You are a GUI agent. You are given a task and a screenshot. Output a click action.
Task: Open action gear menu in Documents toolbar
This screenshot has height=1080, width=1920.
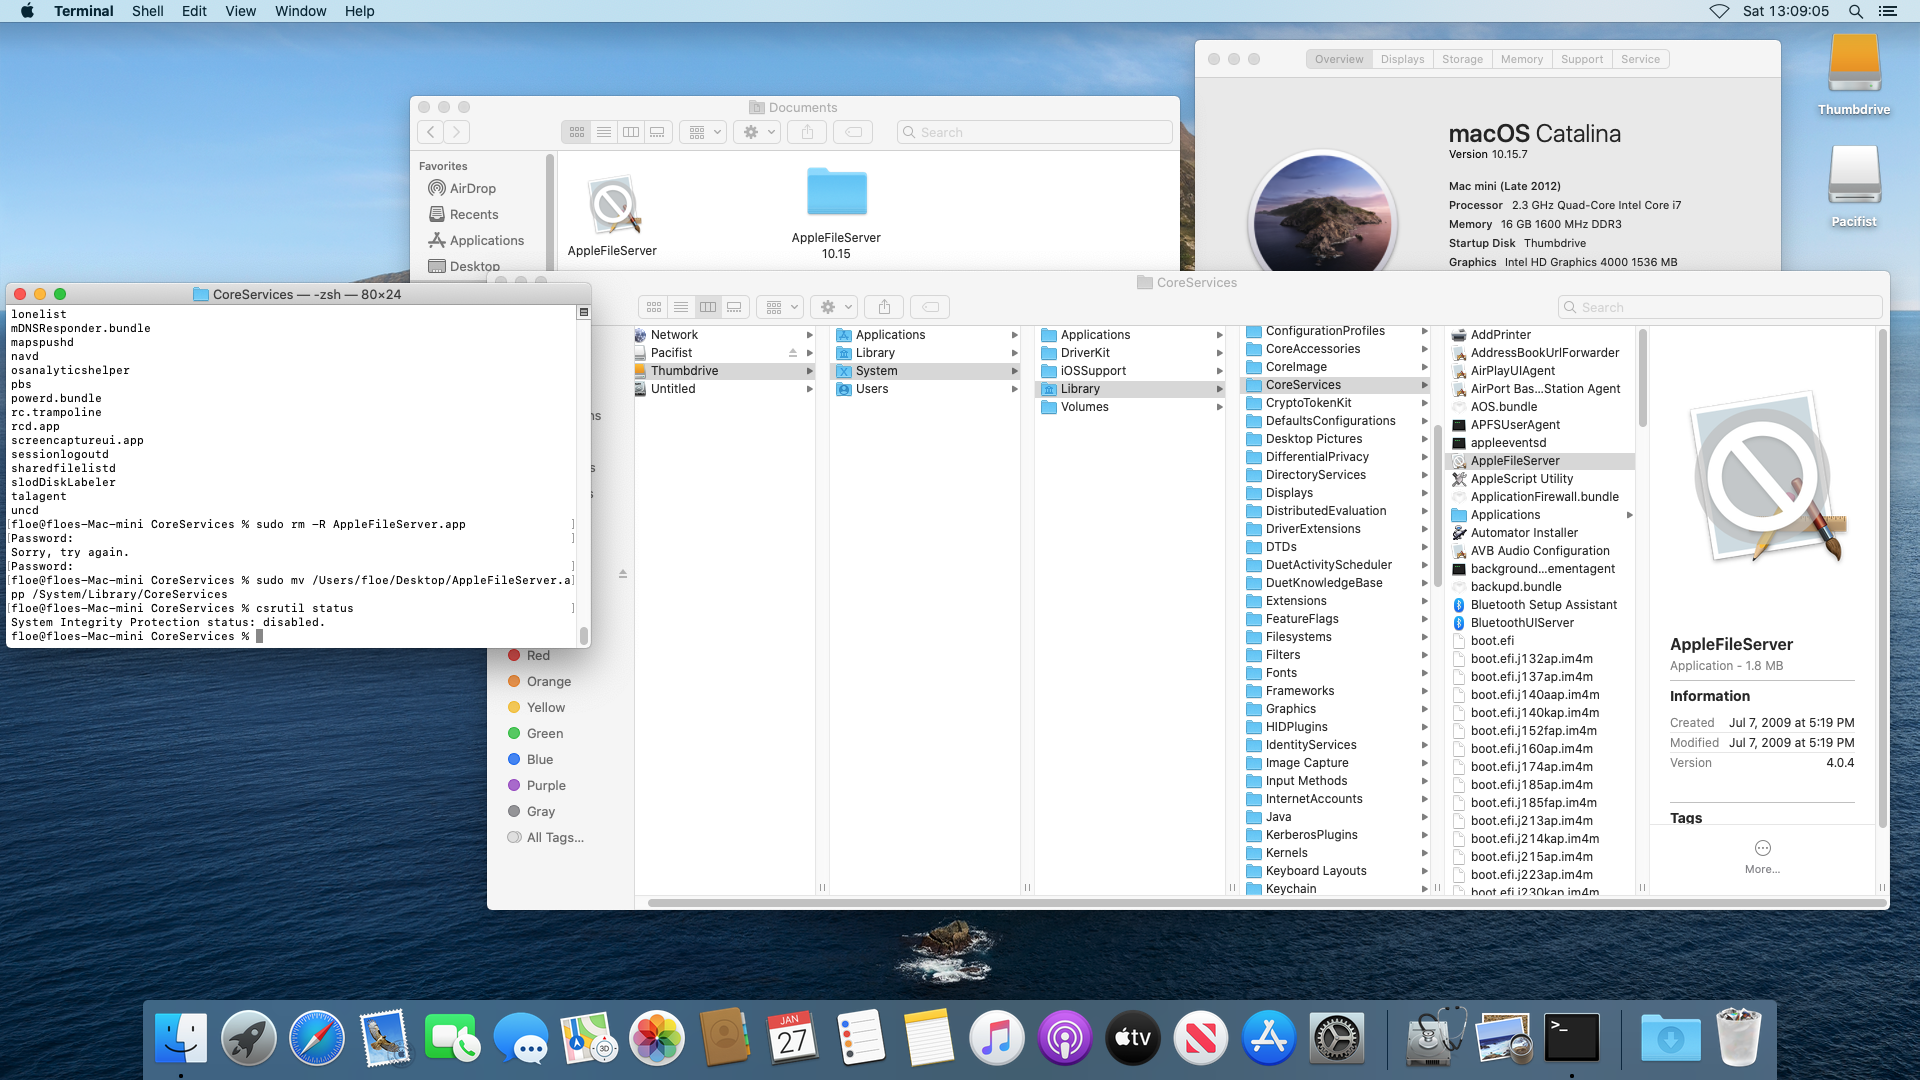click(x=757, y=132)
